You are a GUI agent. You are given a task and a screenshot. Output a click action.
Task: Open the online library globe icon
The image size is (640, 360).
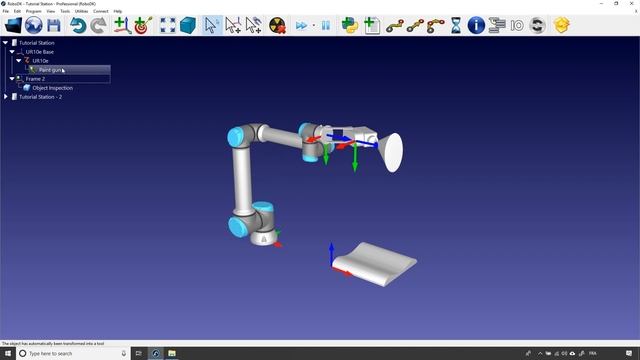click(33, 25)
